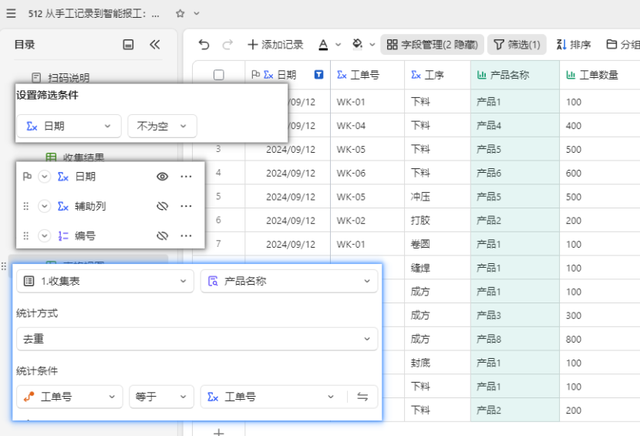This screenshot has height=436, width=640.
Task: Click the drag handle of 辅助列 row
Action: tap(26, 206)
